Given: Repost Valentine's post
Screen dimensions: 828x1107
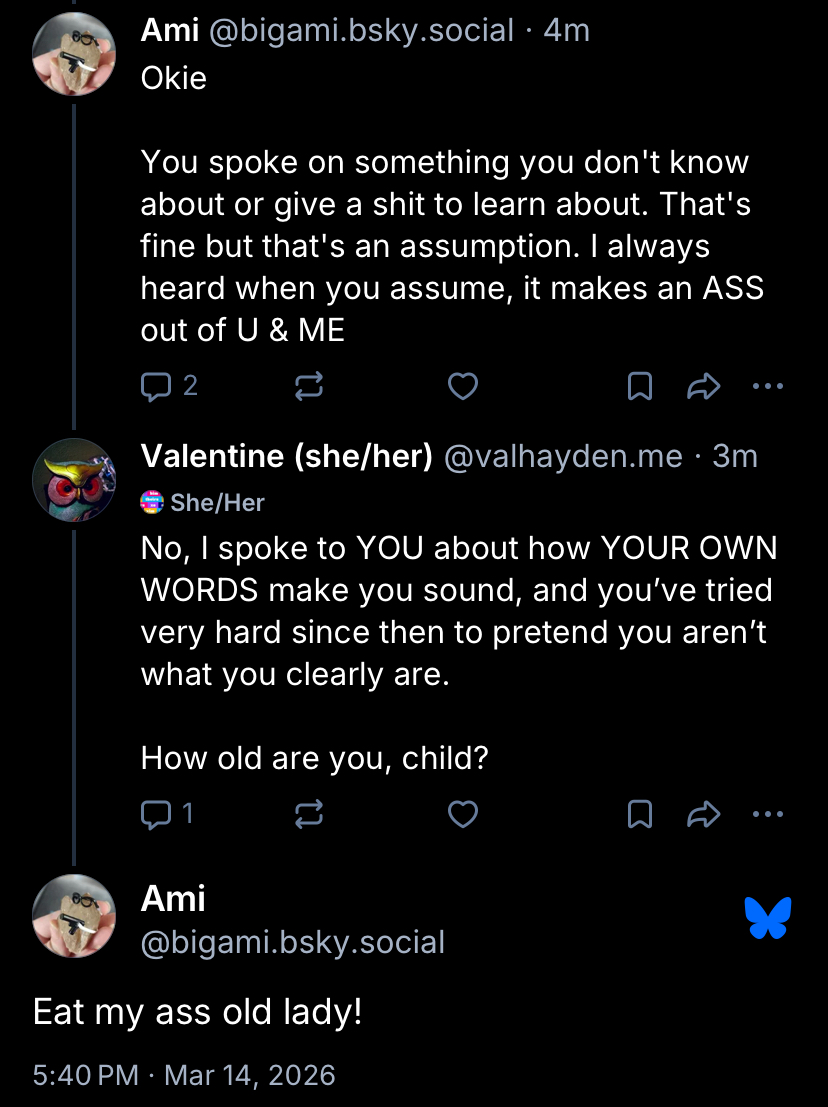Looking at the screenshot, I should point(309,815).
